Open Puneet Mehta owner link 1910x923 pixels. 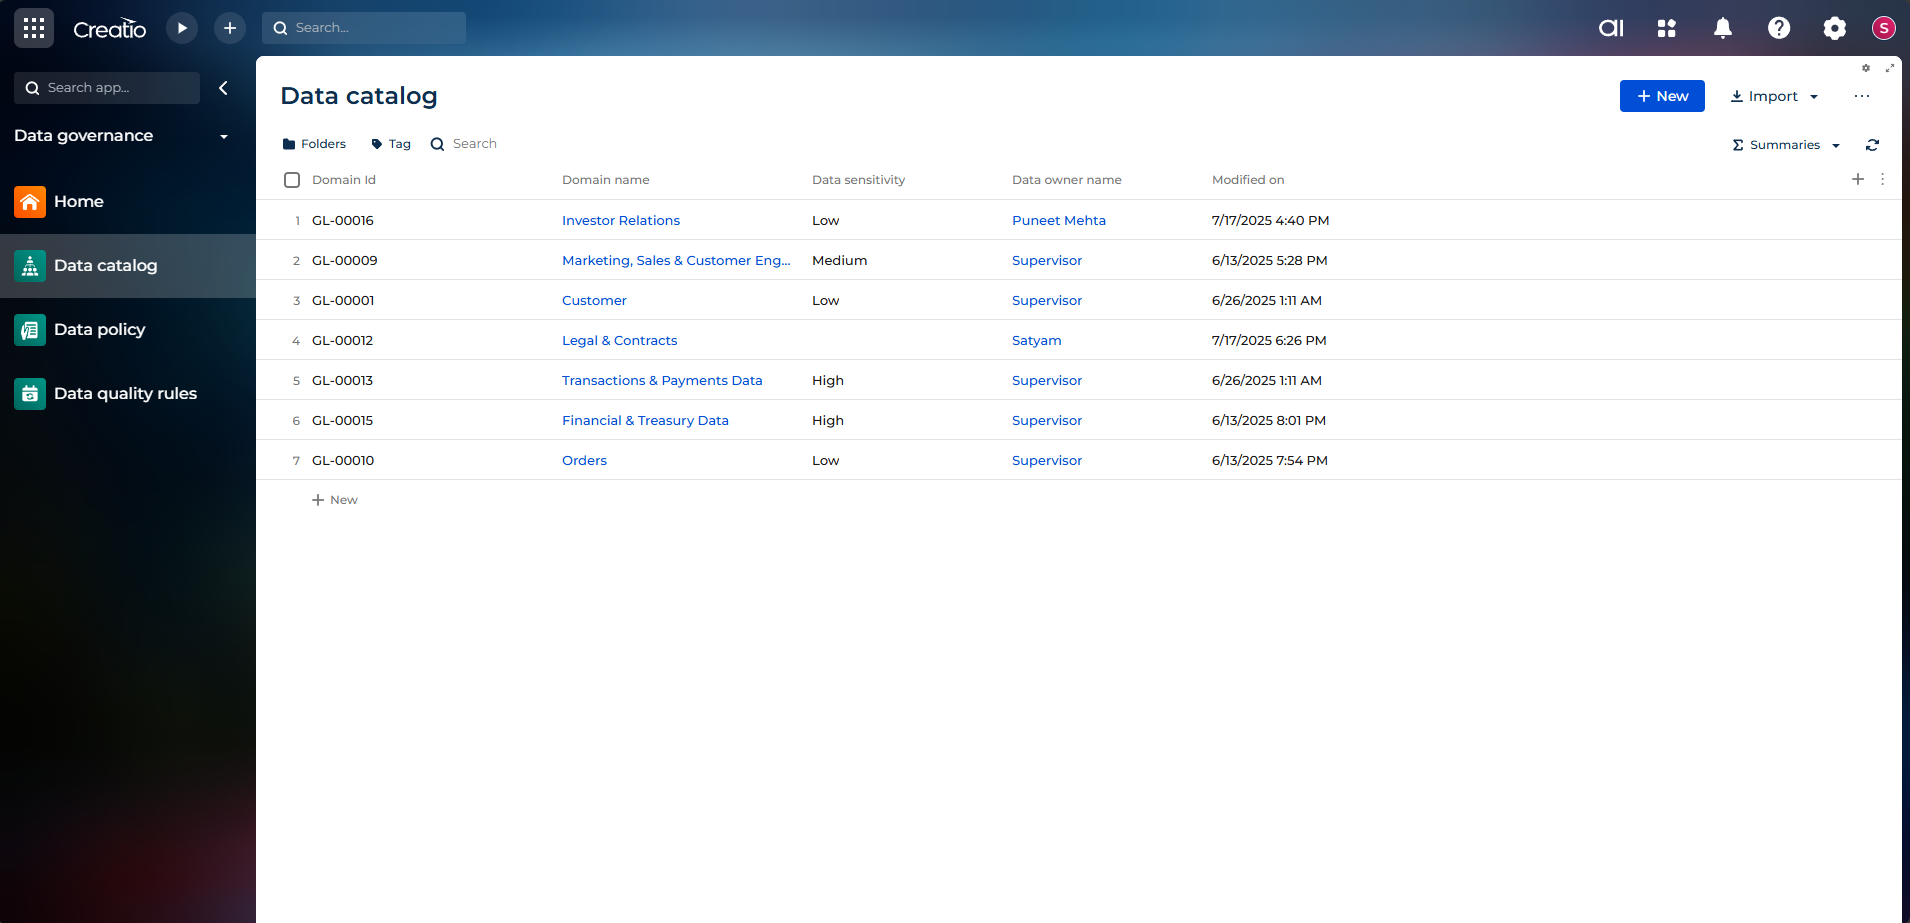point(1059,220)
